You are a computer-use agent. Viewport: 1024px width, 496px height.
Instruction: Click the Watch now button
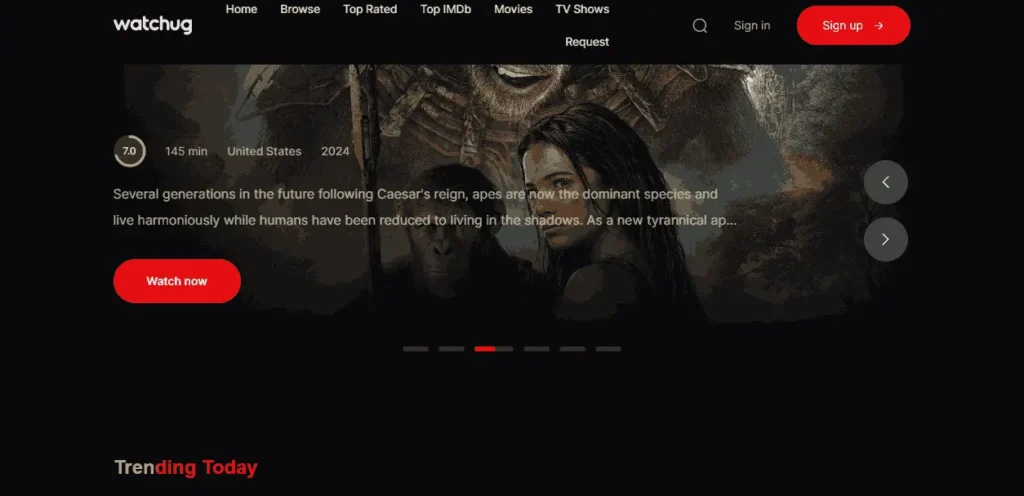point(177,281)
